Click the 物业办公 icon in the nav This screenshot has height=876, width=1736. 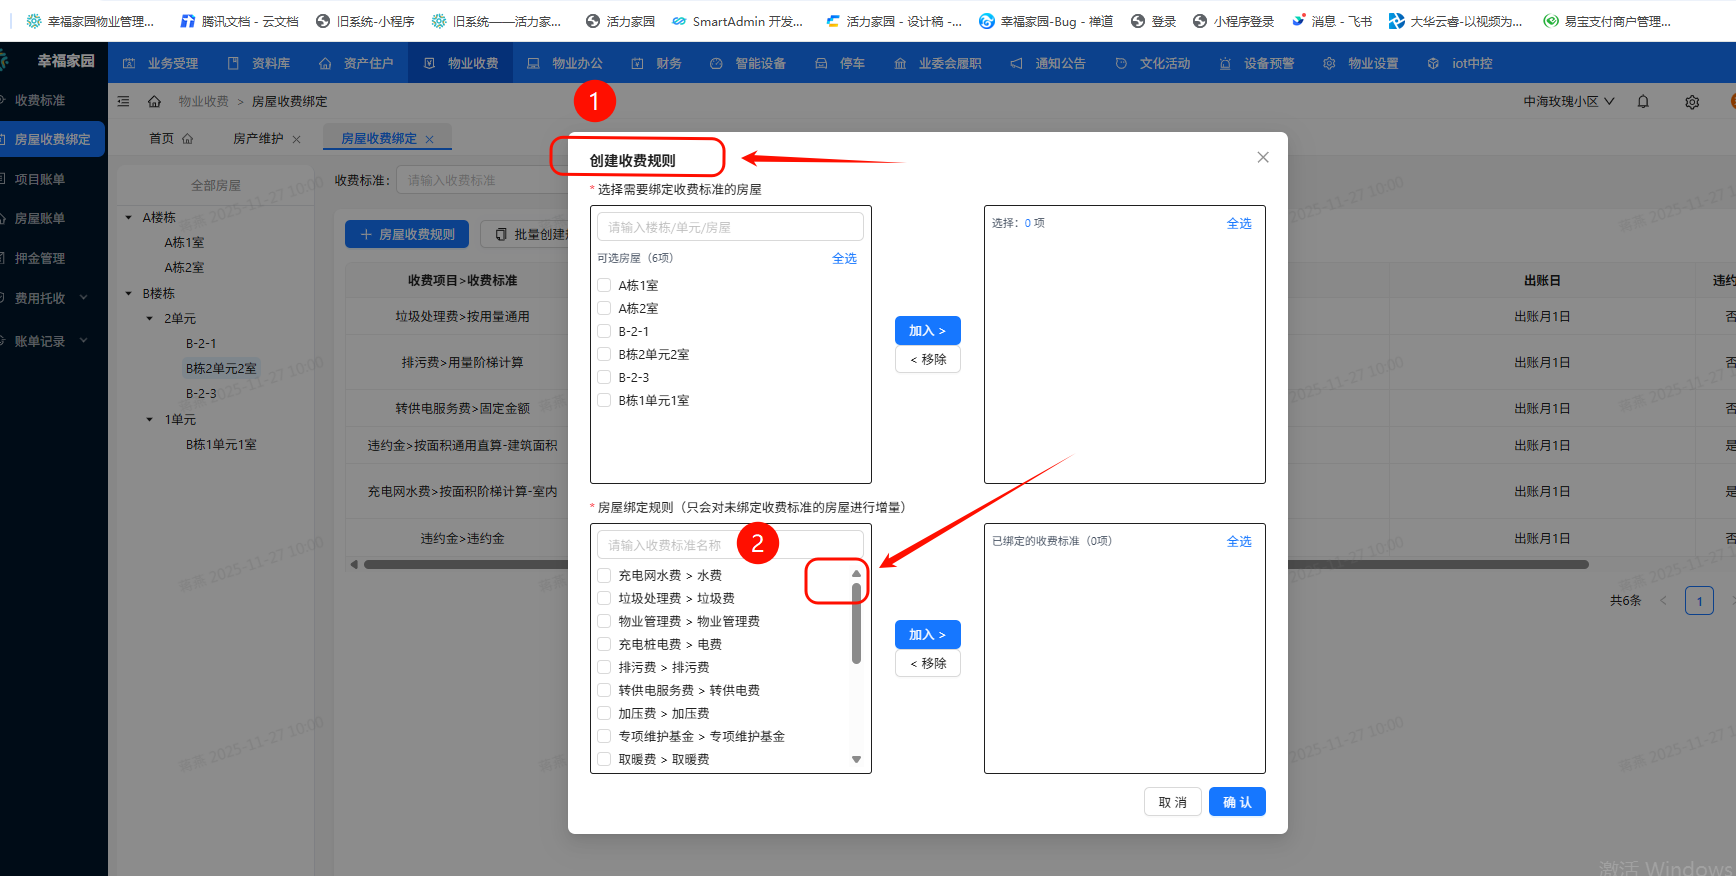pos(533,63)
